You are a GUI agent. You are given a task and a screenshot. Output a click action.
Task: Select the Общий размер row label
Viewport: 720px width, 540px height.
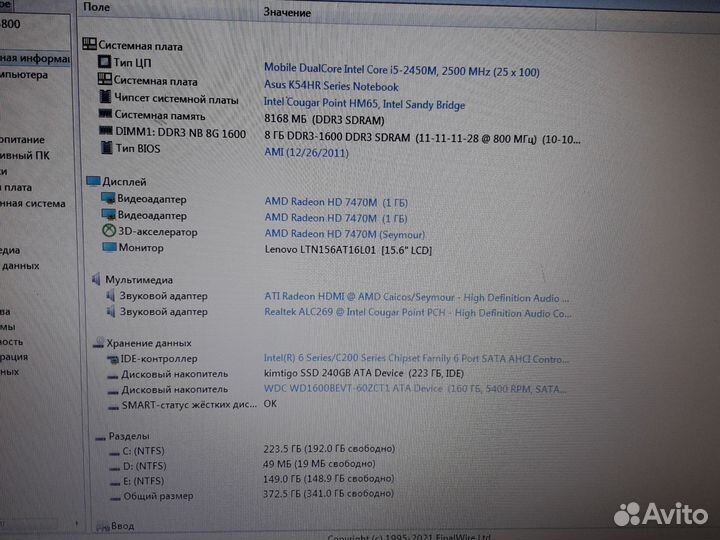[x=158, y=496]
